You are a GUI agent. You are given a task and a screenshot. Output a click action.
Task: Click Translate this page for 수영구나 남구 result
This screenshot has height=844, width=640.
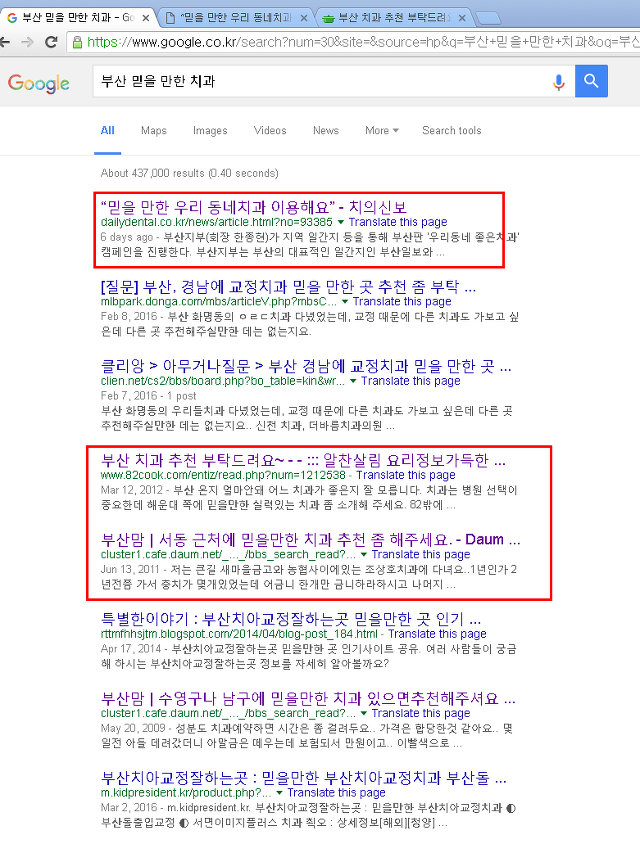[421, 713]
